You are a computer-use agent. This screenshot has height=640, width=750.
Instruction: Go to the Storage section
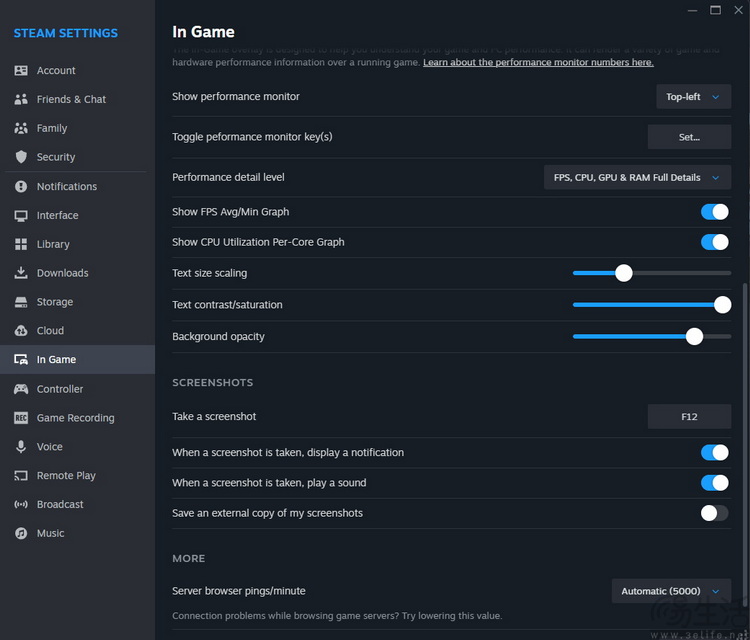tap(77, 302)
